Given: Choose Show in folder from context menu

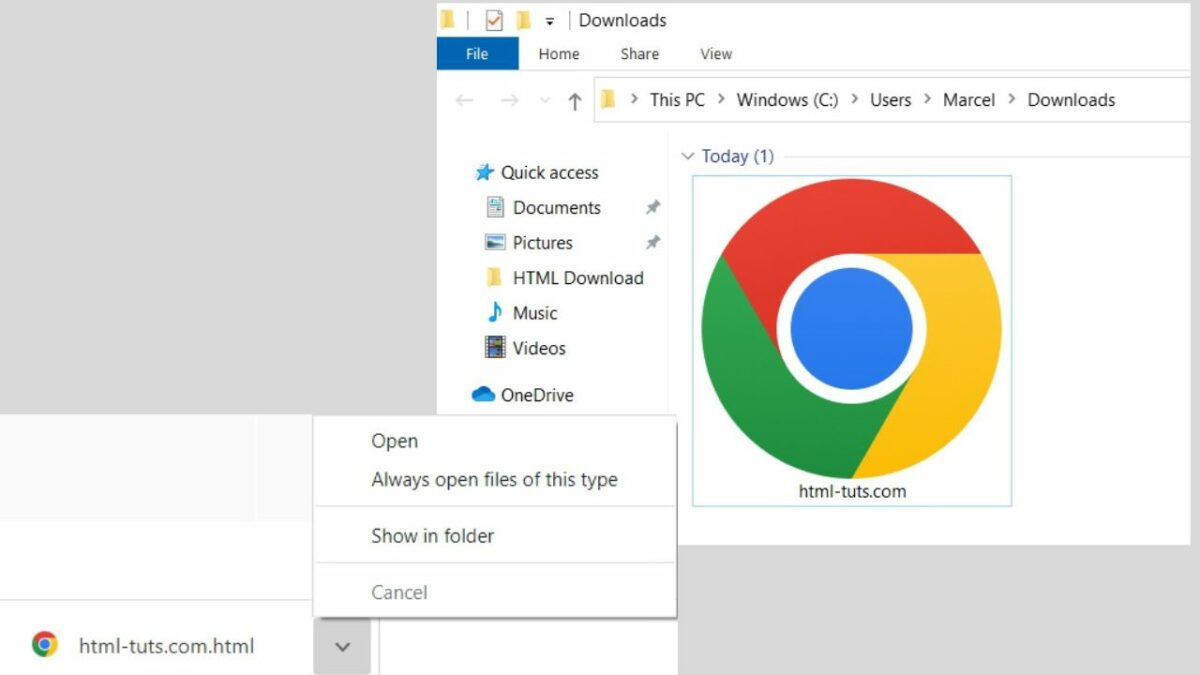Looking at the screenshot, I should pos(432,536).
